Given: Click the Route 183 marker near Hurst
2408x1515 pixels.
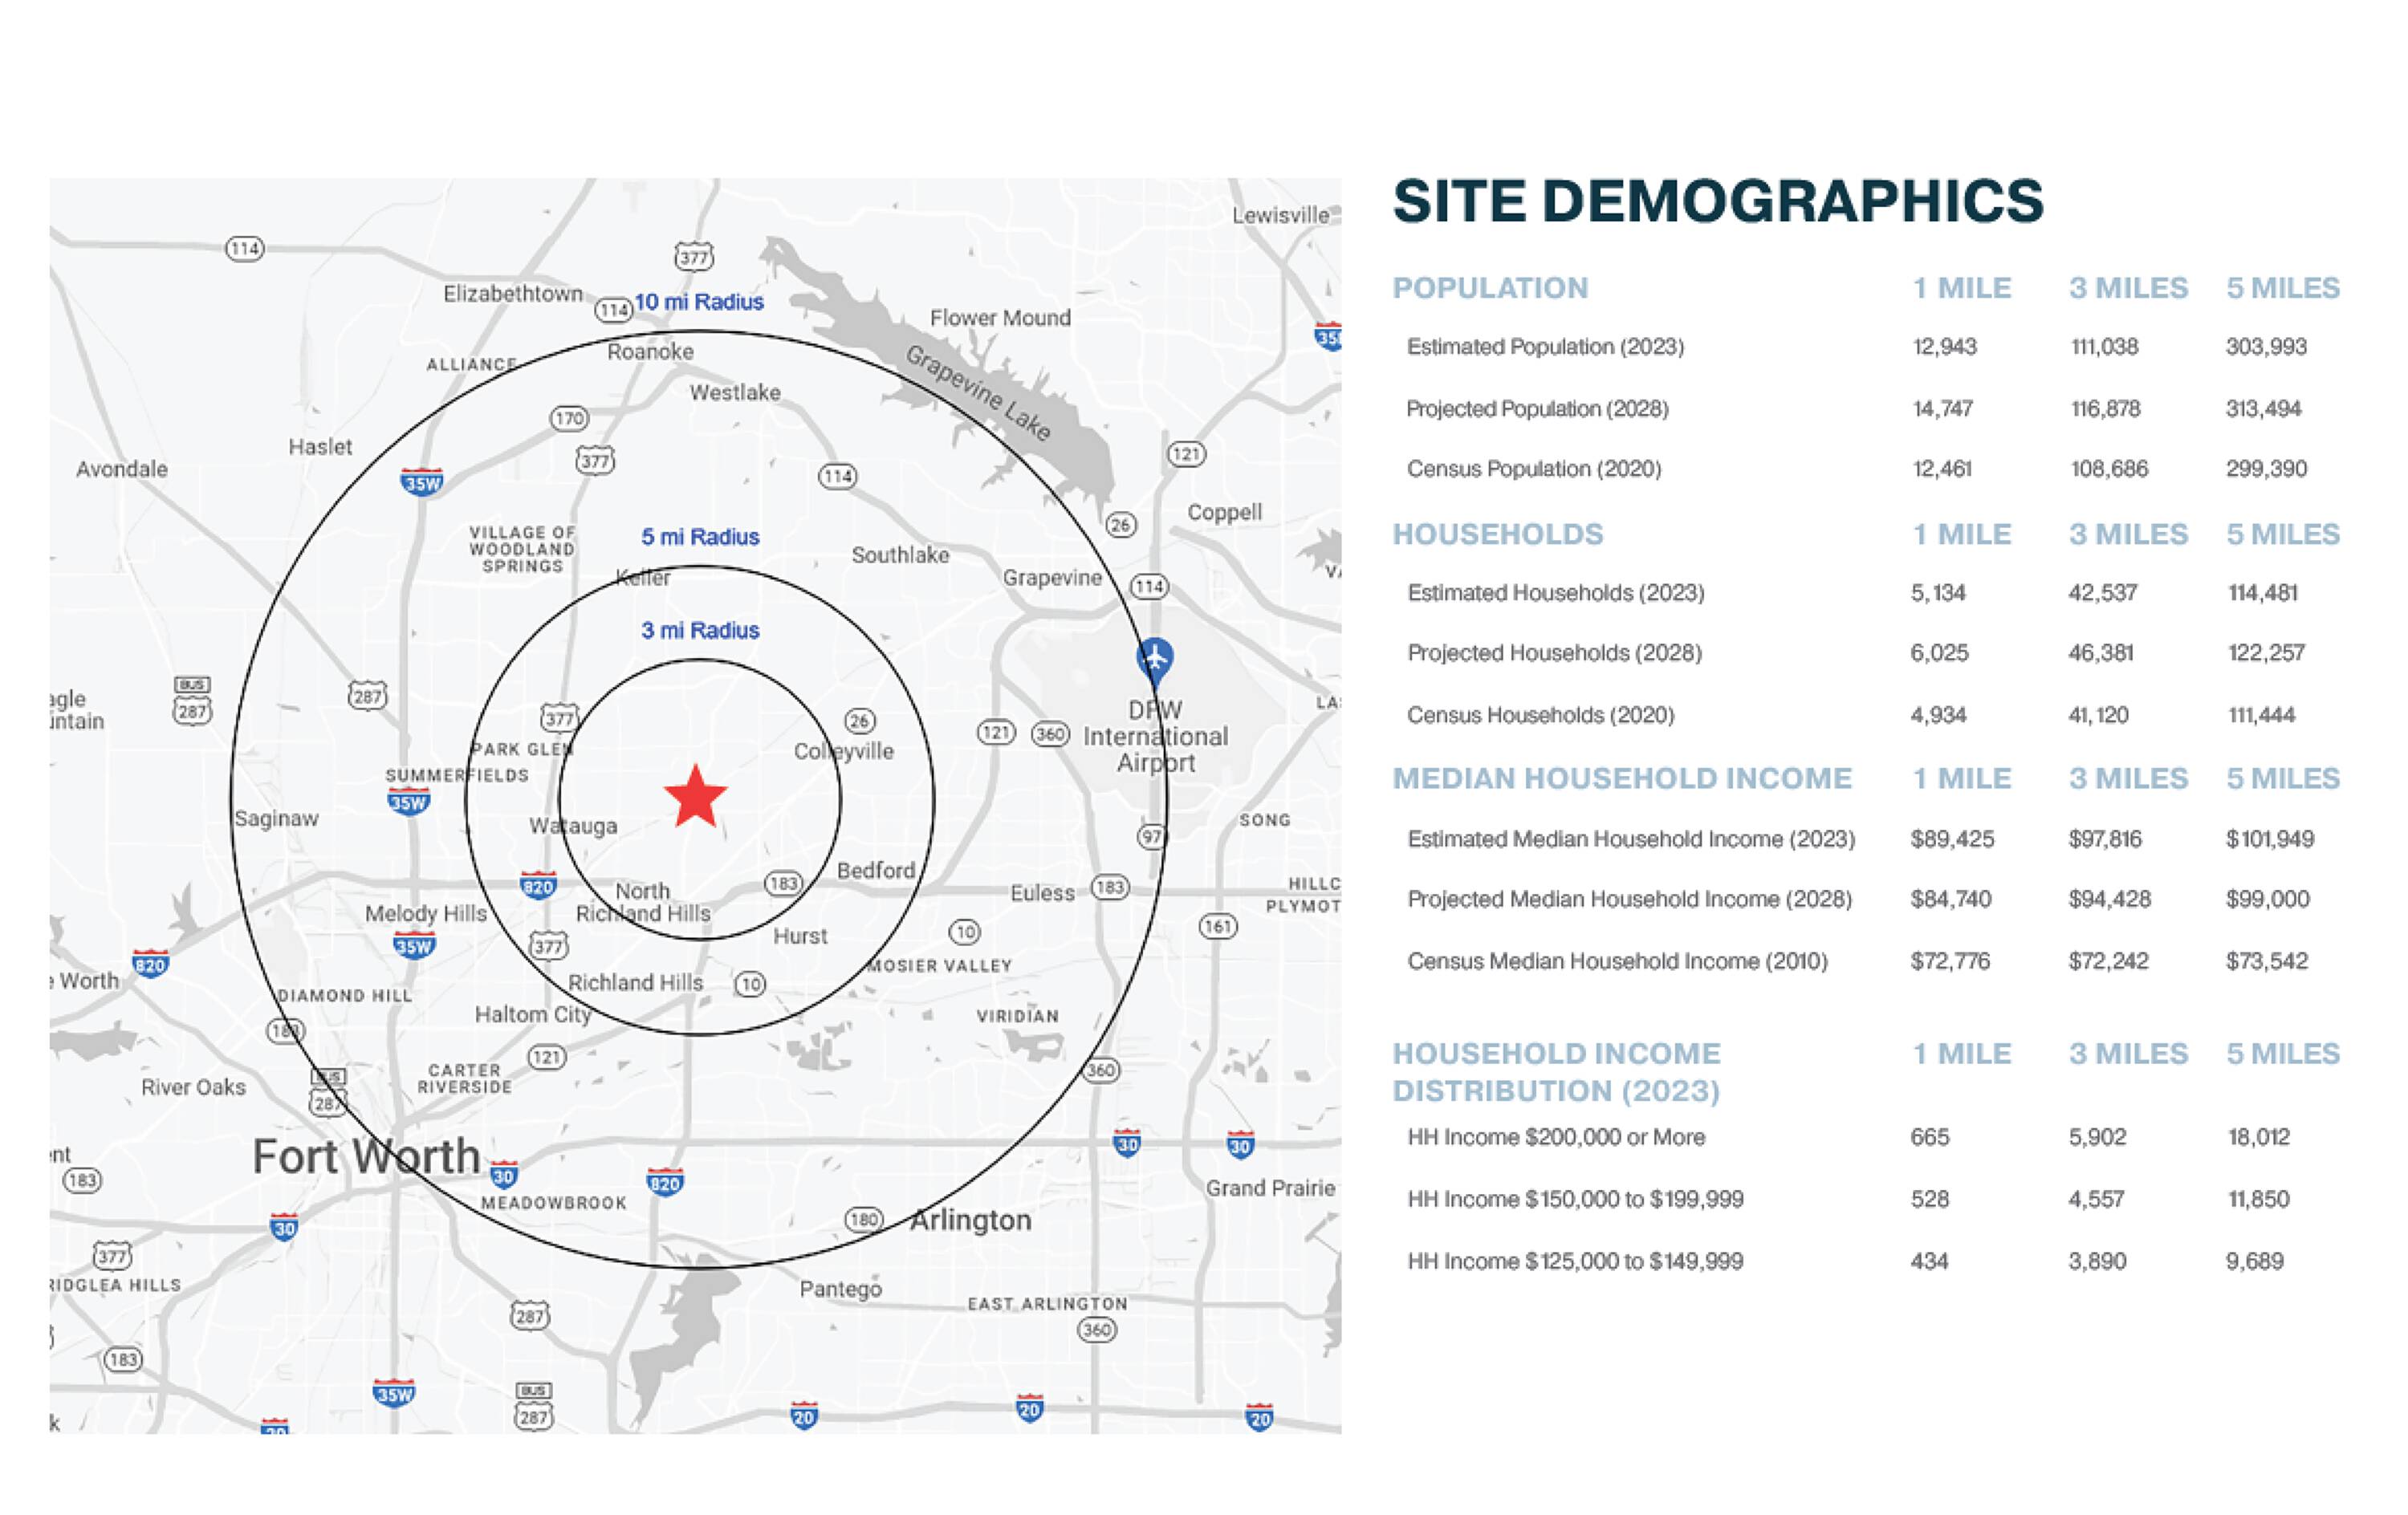Looking at the screenshot, I should pyautogui.click(x=783, y=883).
